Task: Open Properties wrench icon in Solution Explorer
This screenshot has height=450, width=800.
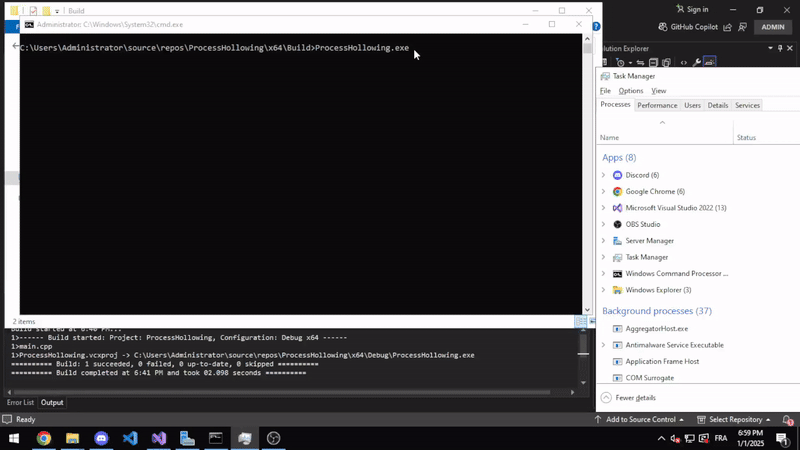Action: (x=696, y=62)
